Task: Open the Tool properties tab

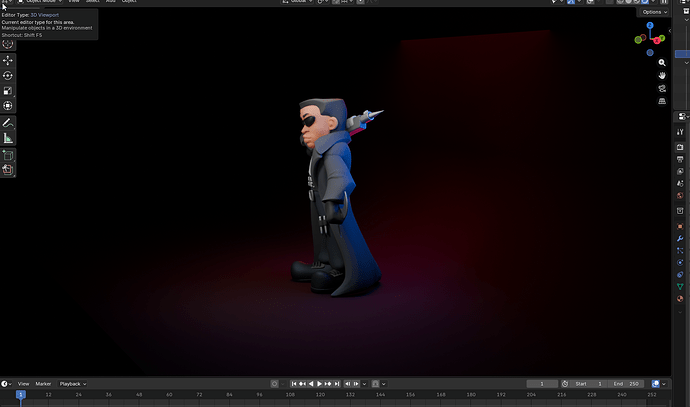Action: pos(680,132)
